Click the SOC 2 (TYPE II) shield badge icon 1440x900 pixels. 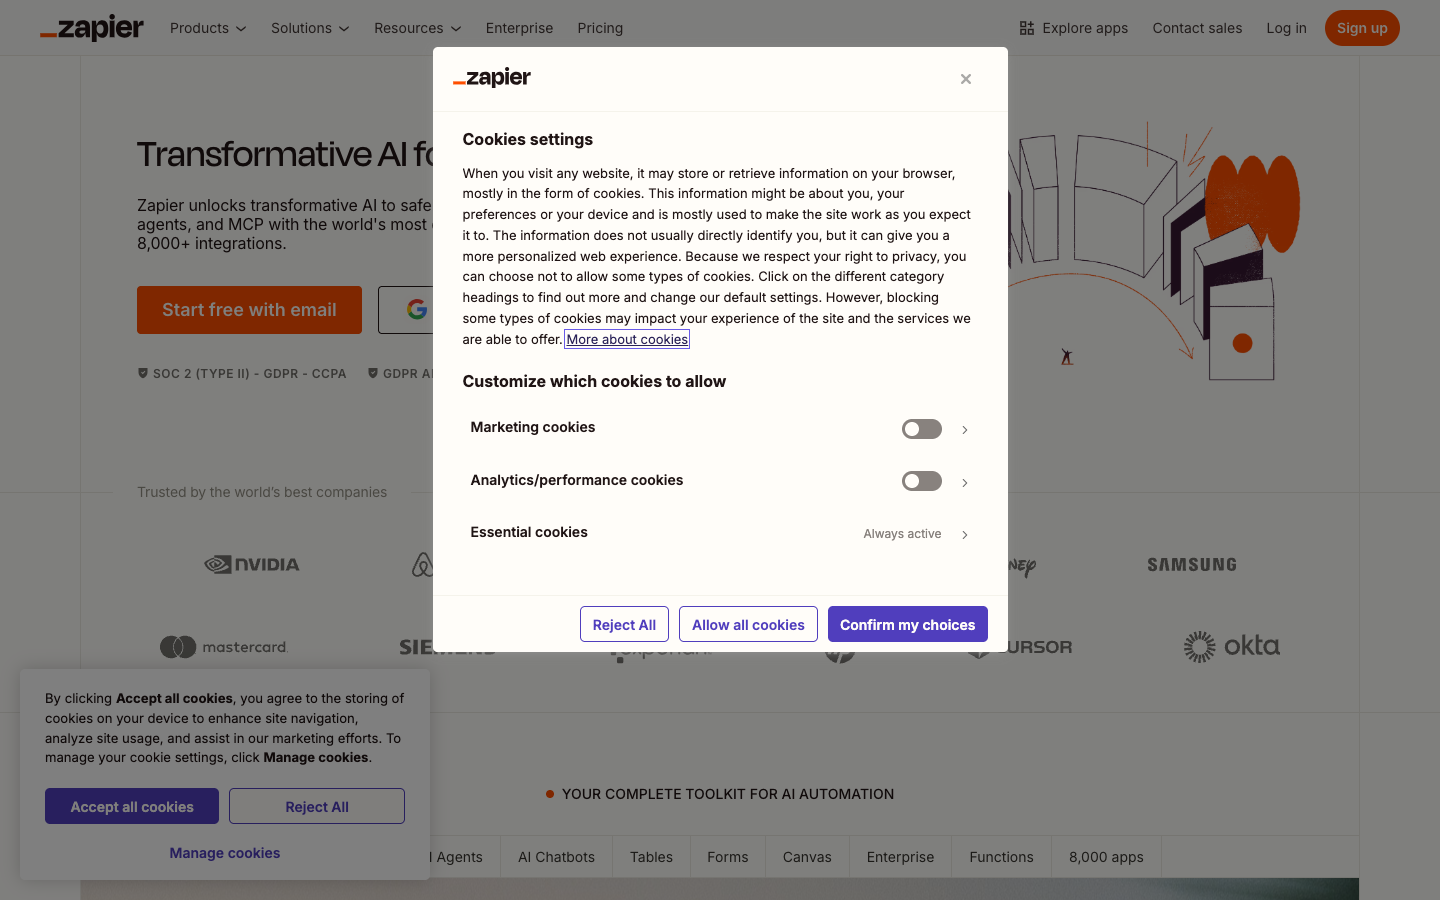point(142,372)
